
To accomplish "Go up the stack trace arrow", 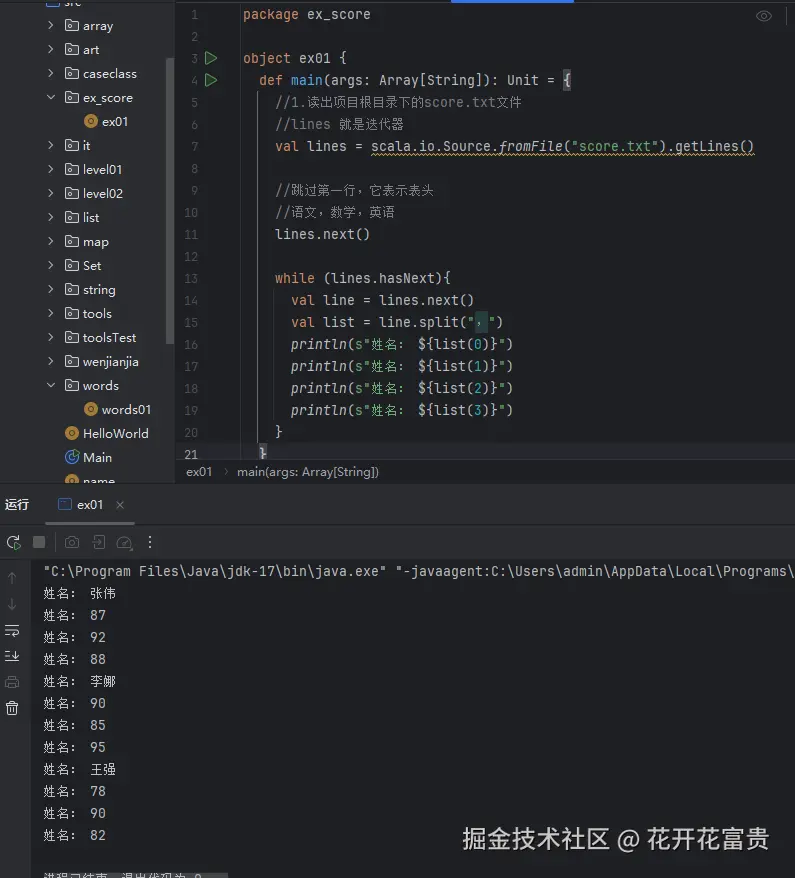I will click(12, 577).
